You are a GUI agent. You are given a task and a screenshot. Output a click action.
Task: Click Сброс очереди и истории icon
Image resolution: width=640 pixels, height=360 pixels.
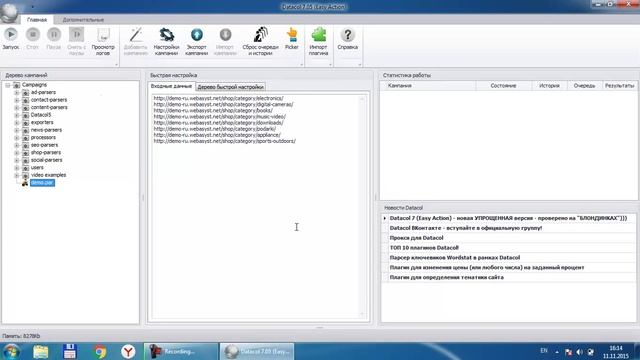click(260, 35)
